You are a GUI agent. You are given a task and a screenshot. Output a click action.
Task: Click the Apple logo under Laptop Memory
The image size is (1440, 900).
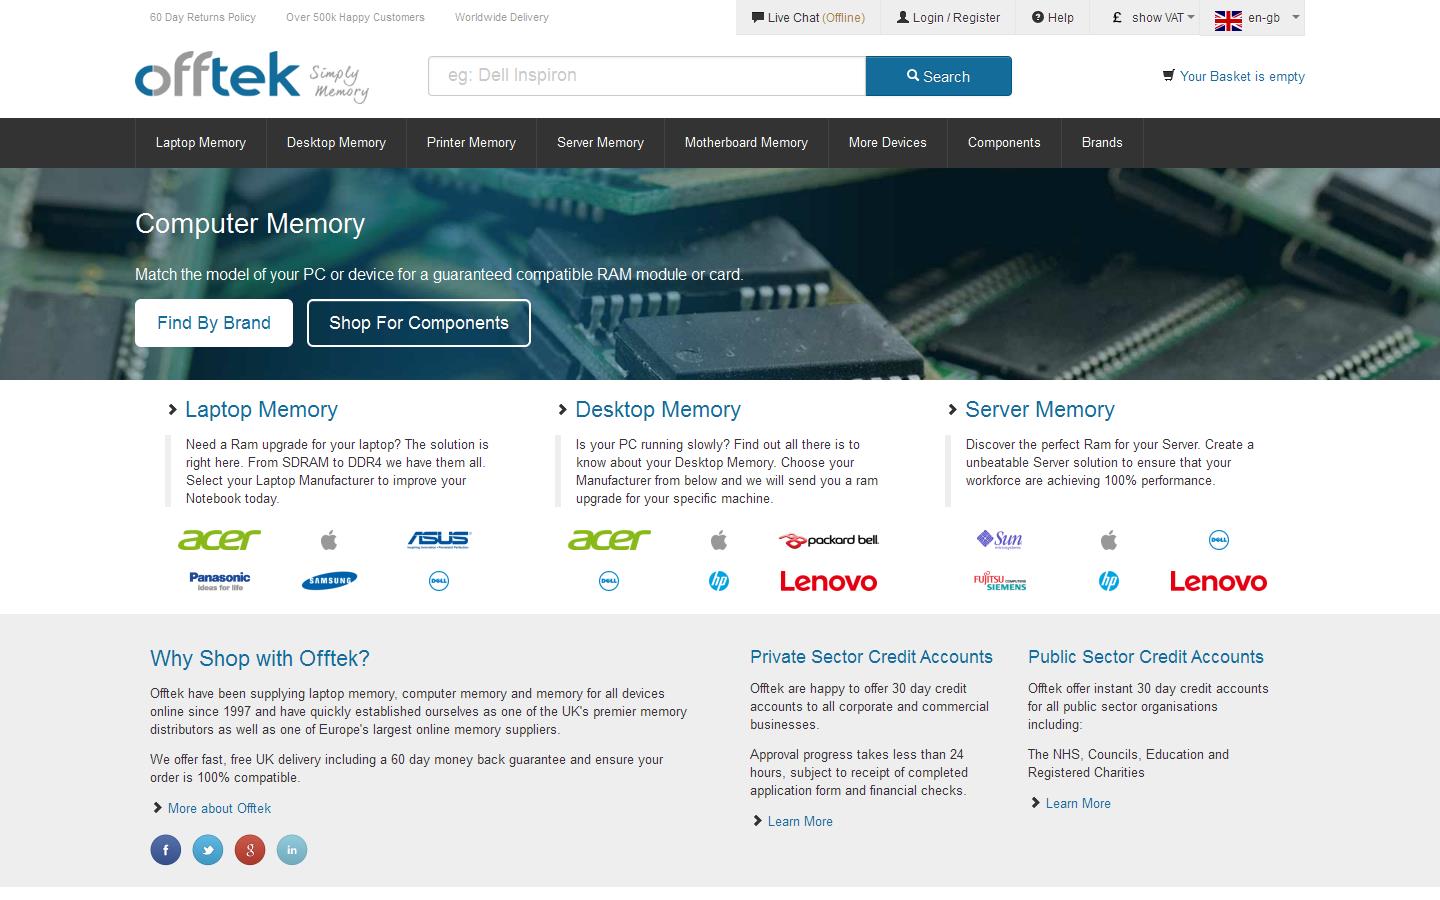(328, 539)
